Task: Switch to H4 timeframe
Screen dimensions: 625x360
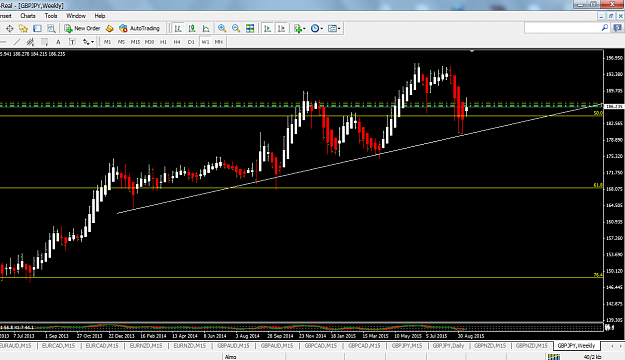Action: pos(177,42)
